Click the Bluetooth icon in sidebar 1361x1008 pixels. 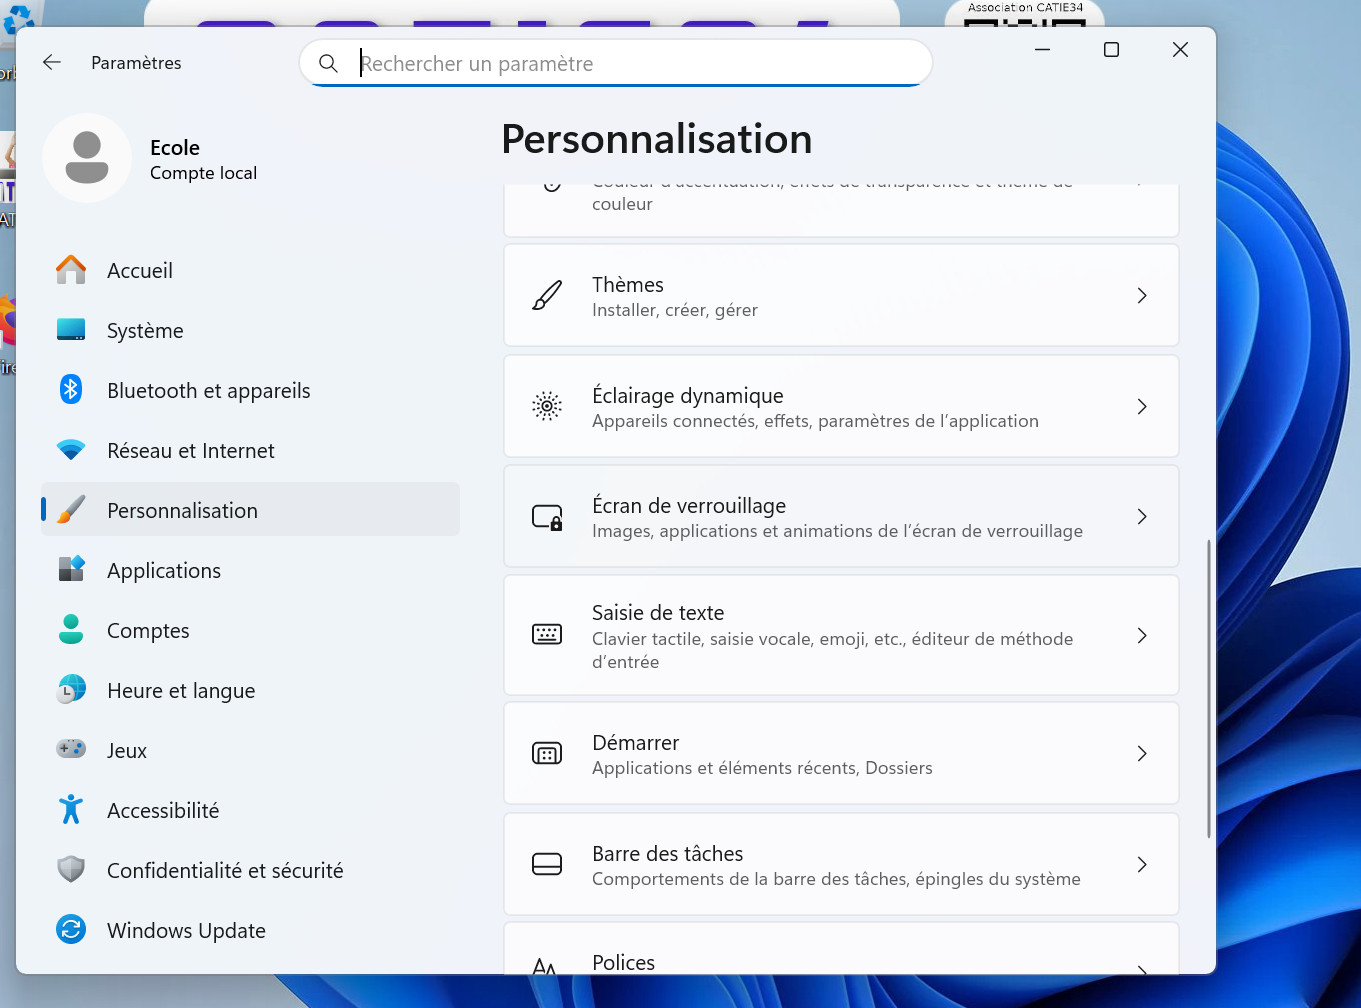pos(71,390)
